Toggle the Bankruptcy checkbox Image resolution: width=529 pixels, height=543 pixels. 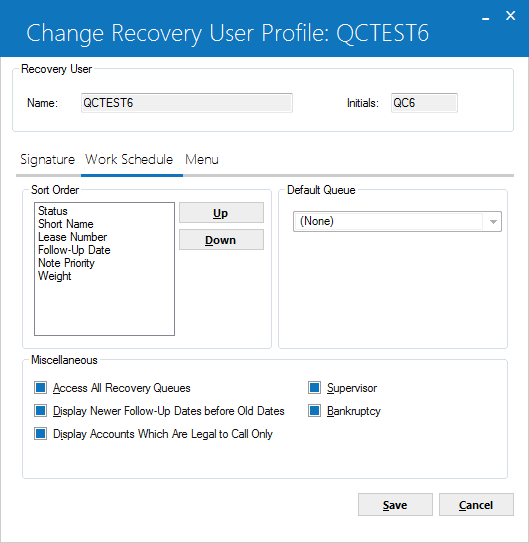(314, 411)
